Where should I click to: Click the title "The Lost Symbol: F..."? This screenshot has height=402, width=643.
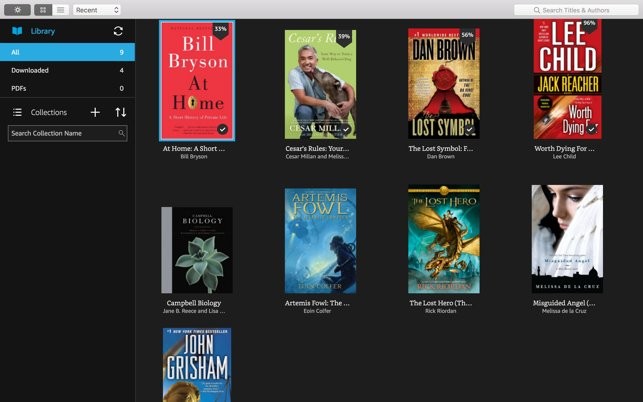[440, 148]
